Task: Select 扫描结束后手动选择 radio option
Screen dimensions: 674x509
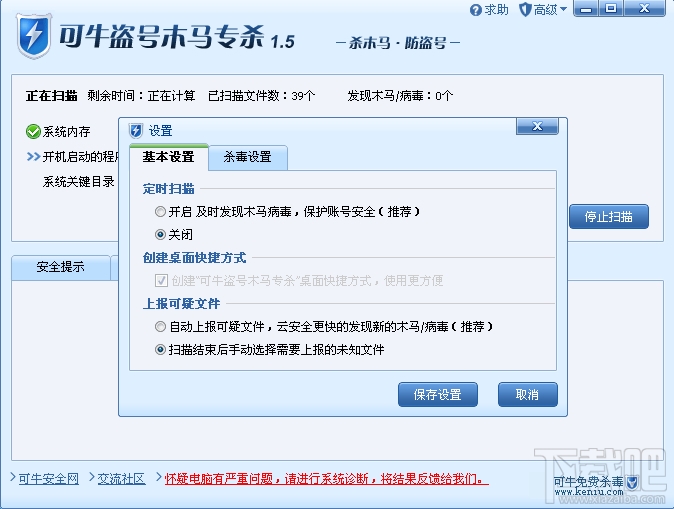Action: (x=160, y=350)
